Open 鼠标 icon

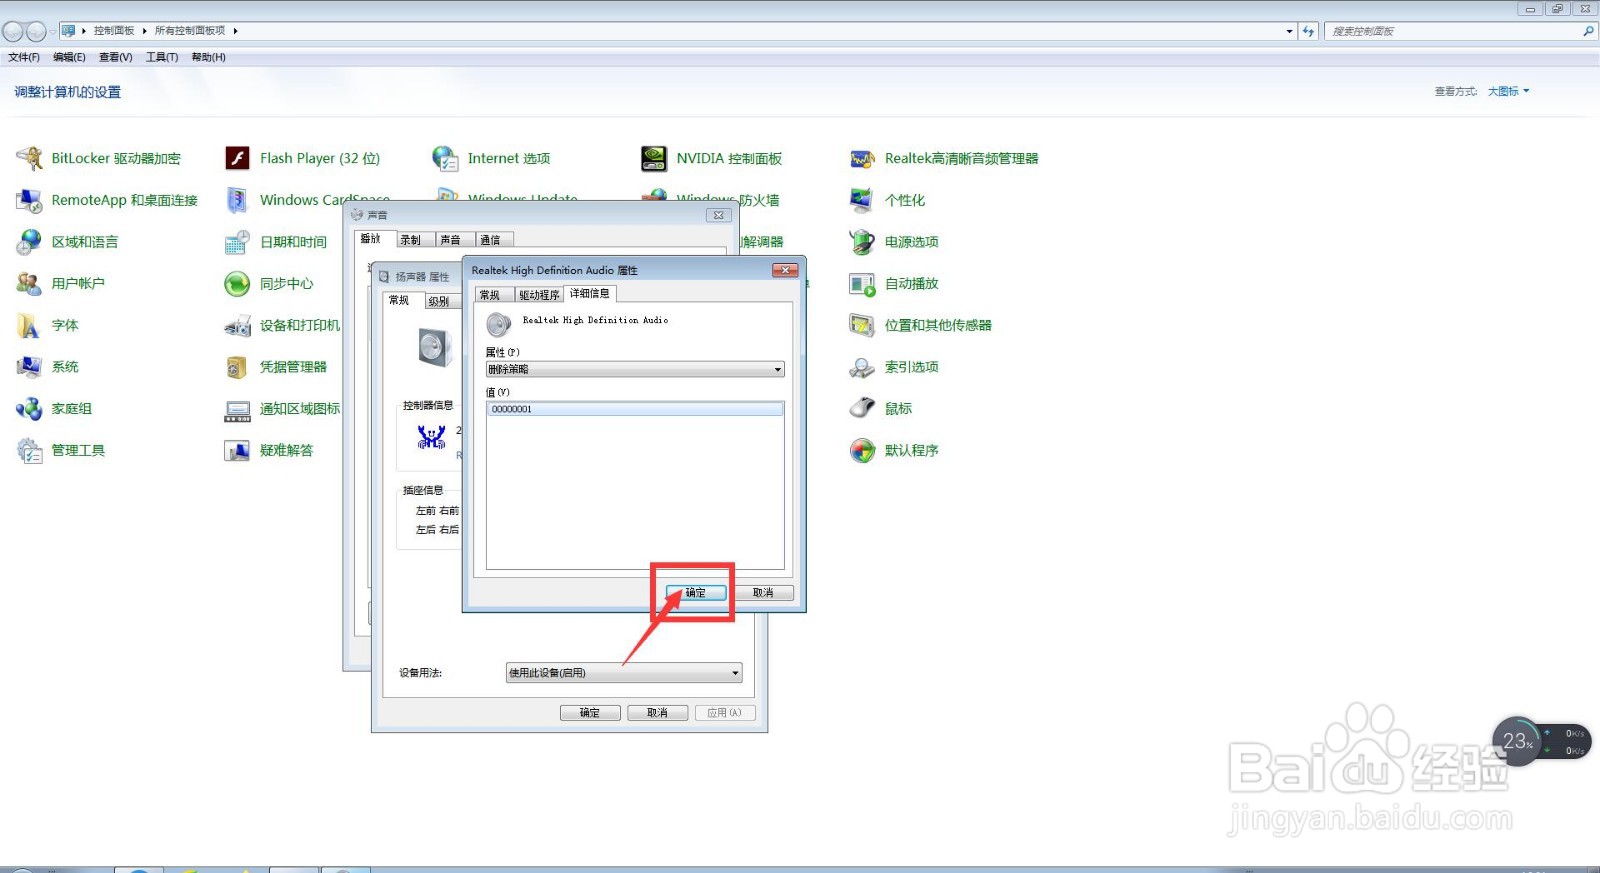tap(862, 409)
